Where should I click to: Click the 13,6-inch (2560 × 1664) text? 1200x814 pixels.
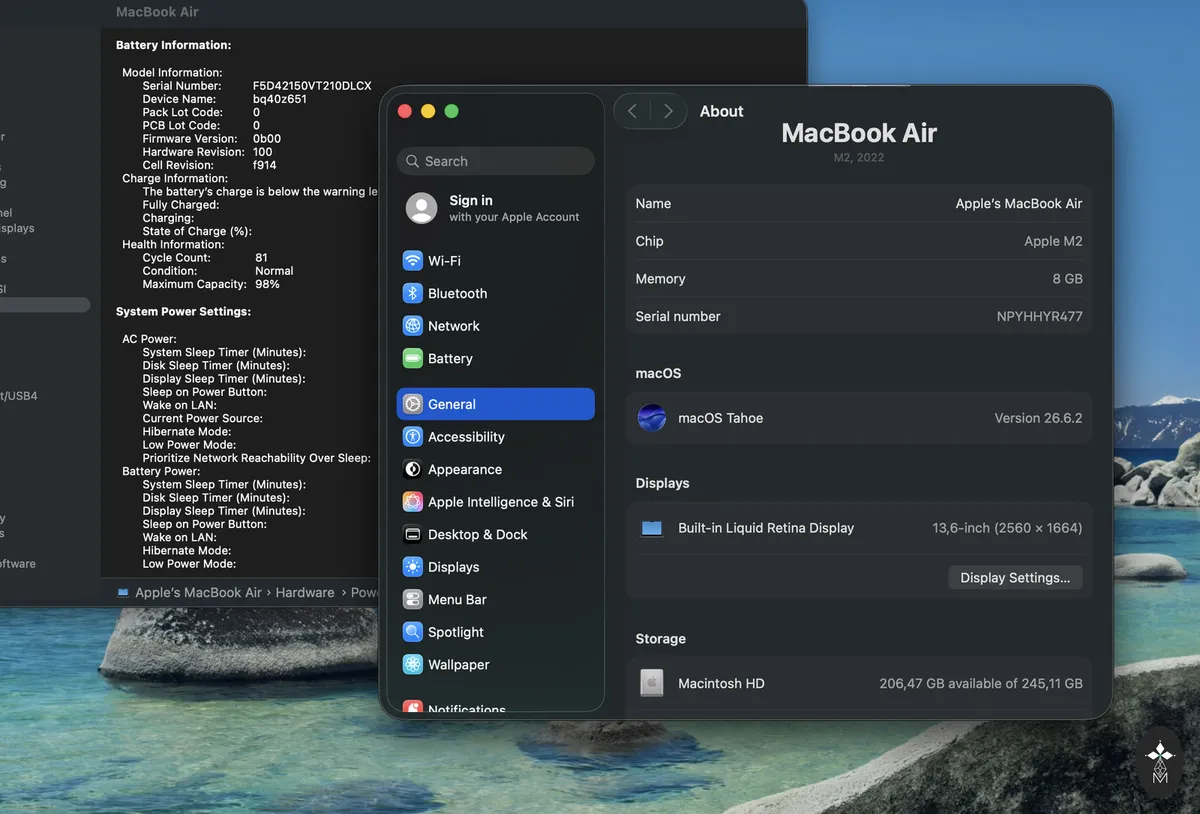(1007, 528)
